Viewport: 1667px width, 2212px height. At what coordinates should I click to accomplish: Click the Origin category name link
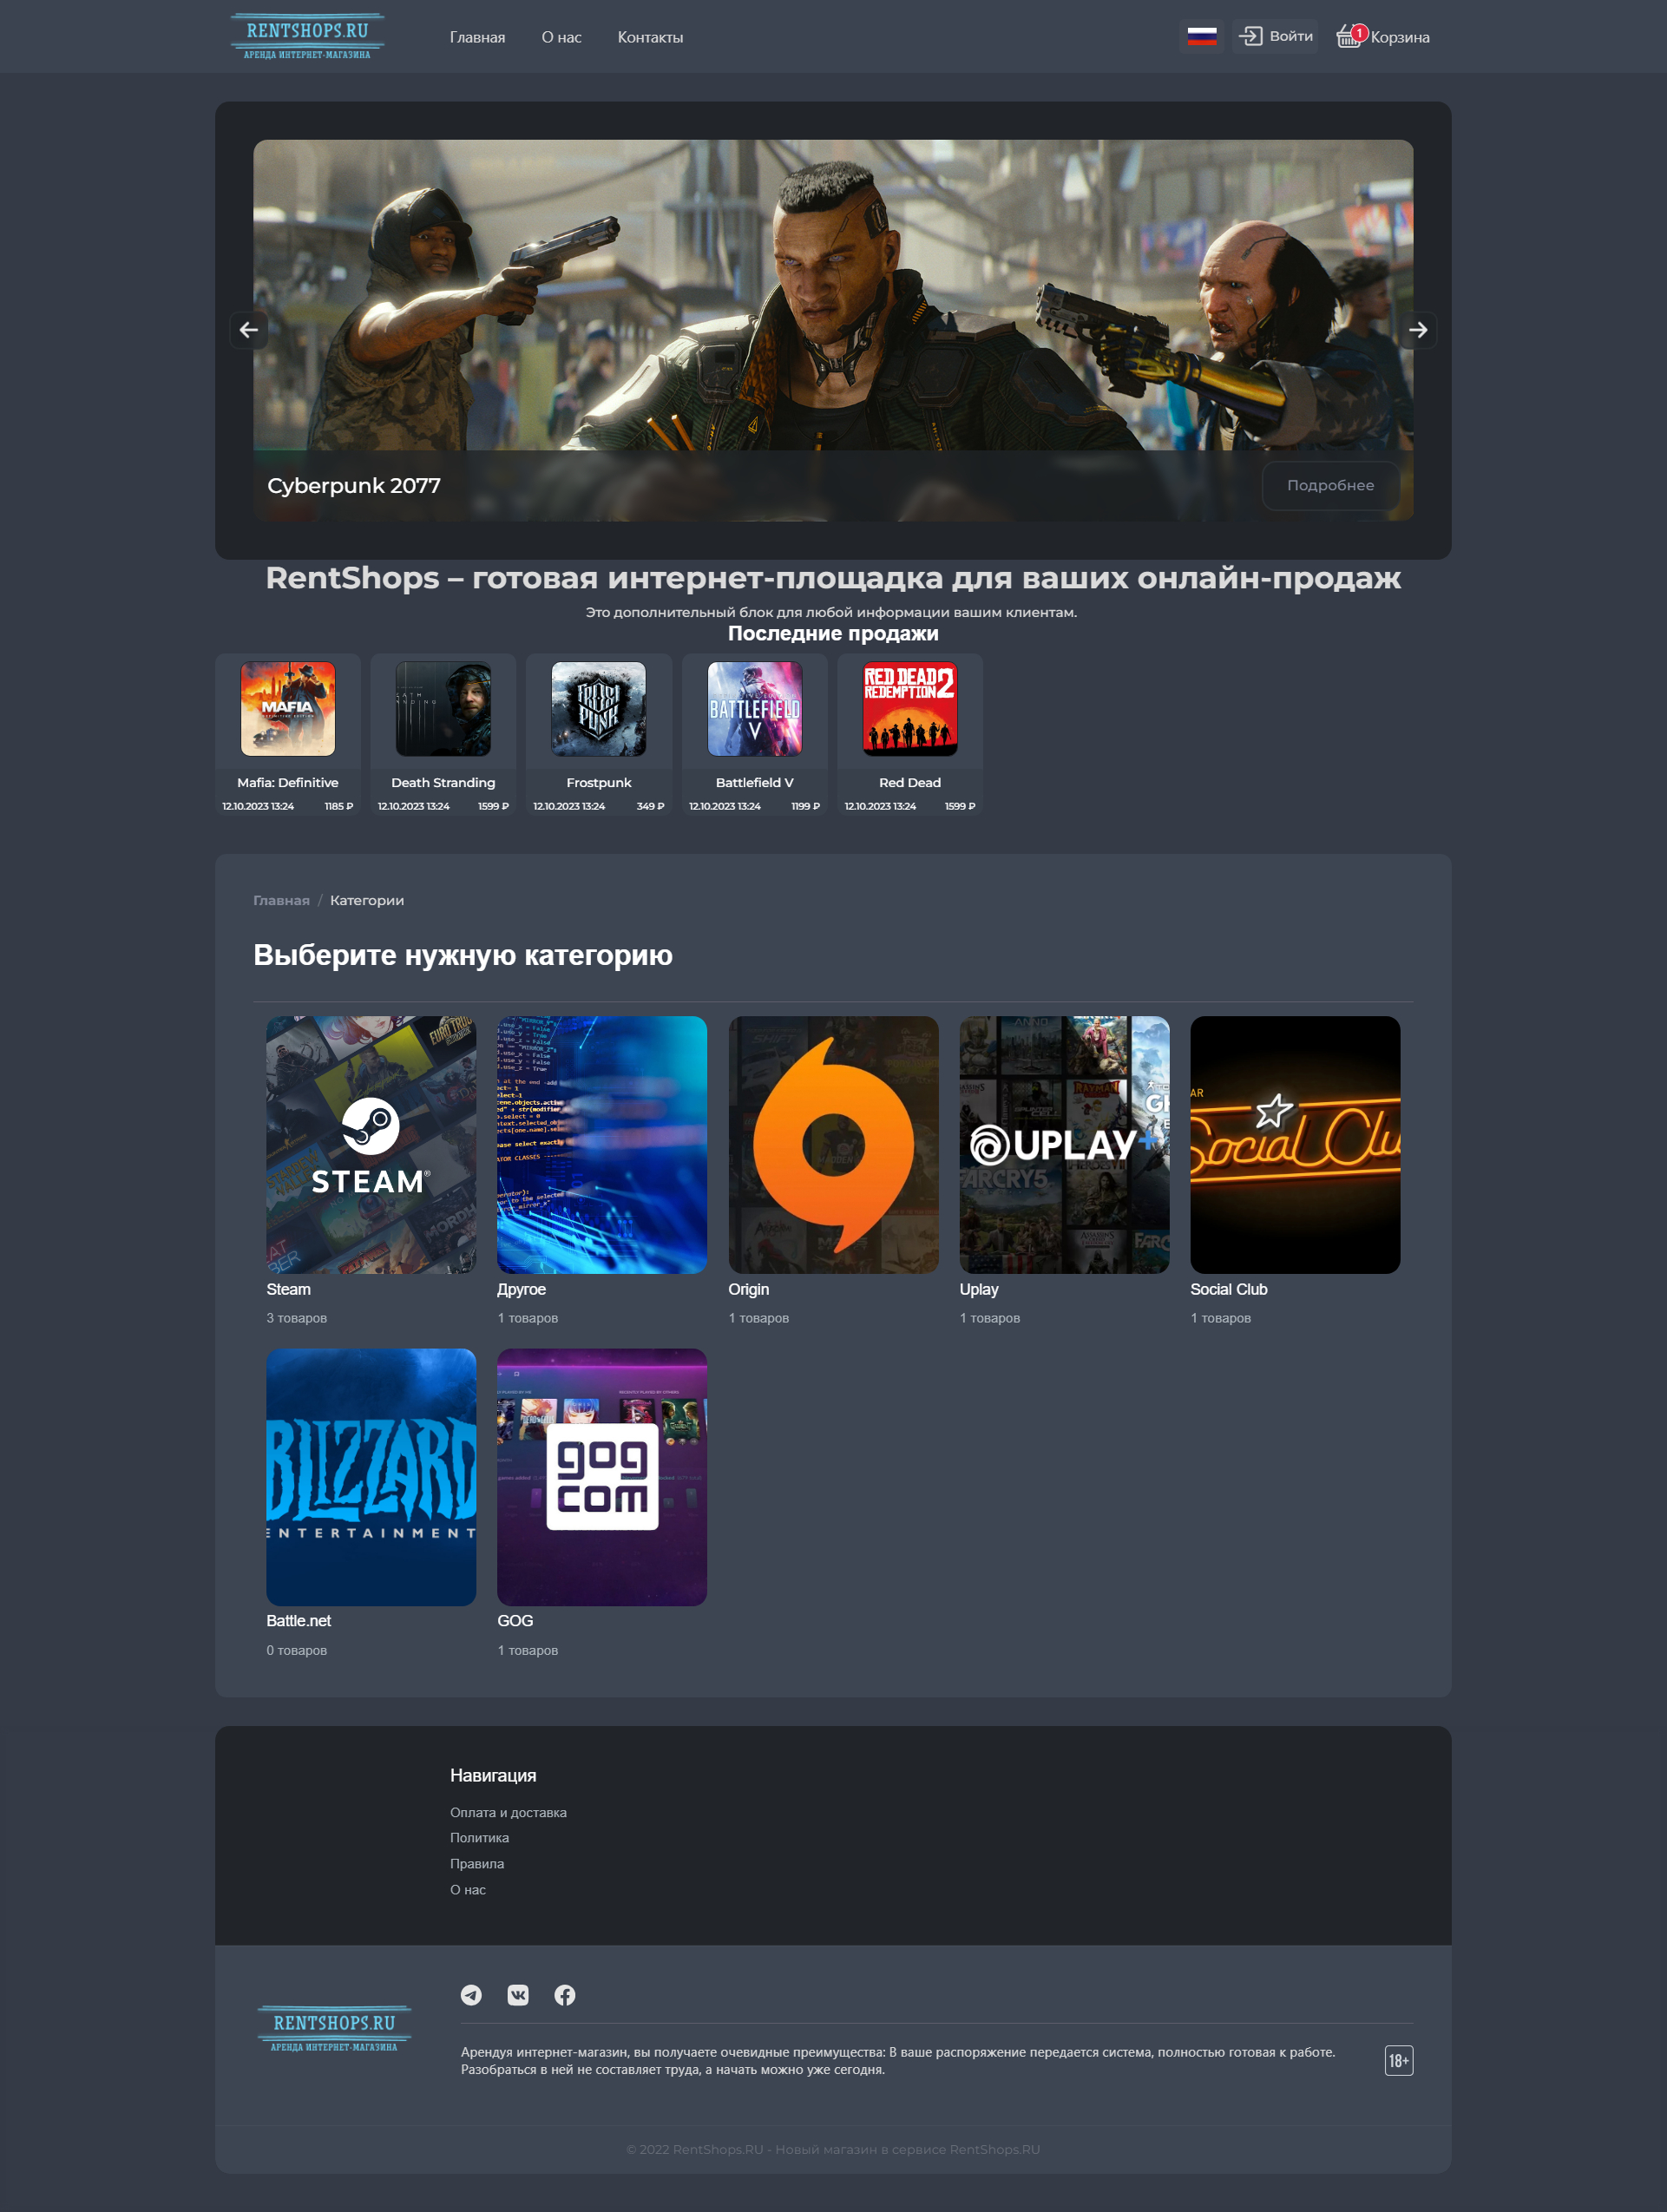[748, 1290]
